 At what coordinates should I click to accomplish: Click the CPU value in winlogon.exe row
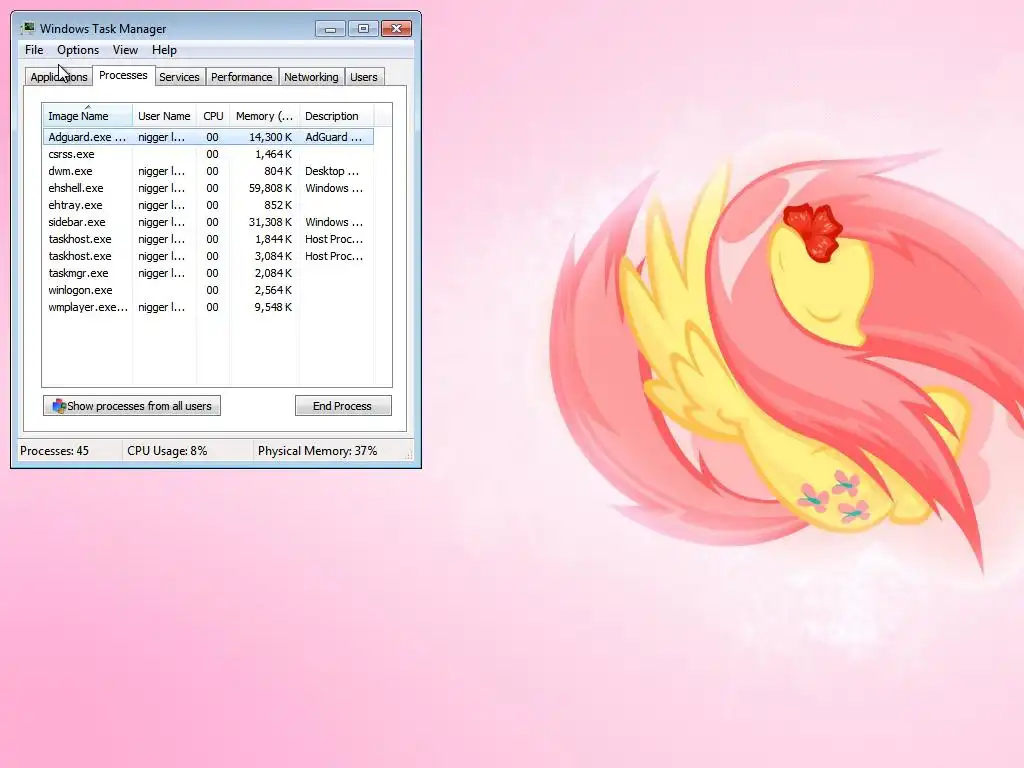212,290
